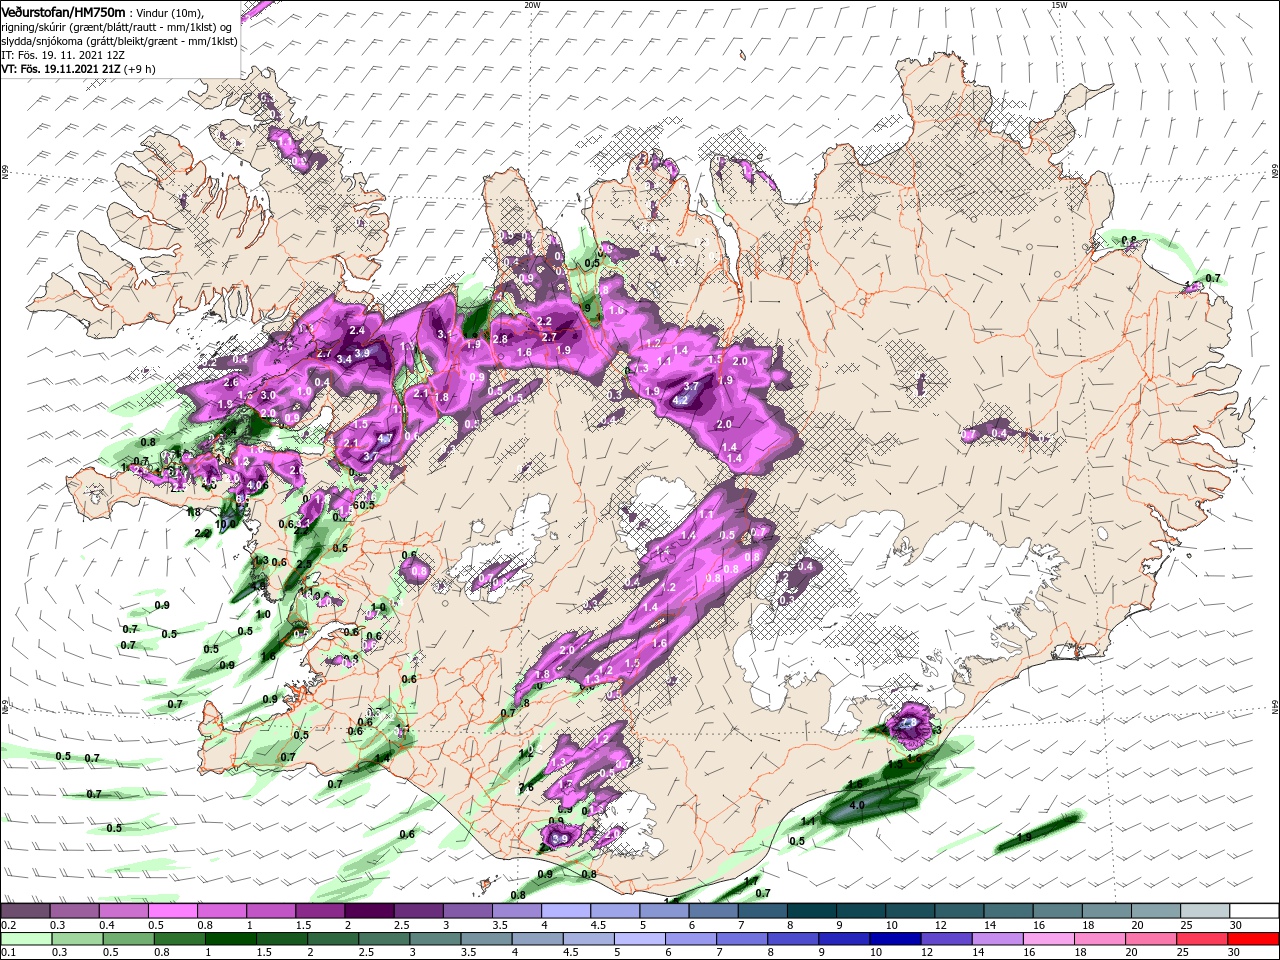
Task: Pick the palest green 0.1 swatch in the lower legend
Action: coord(25,939)
